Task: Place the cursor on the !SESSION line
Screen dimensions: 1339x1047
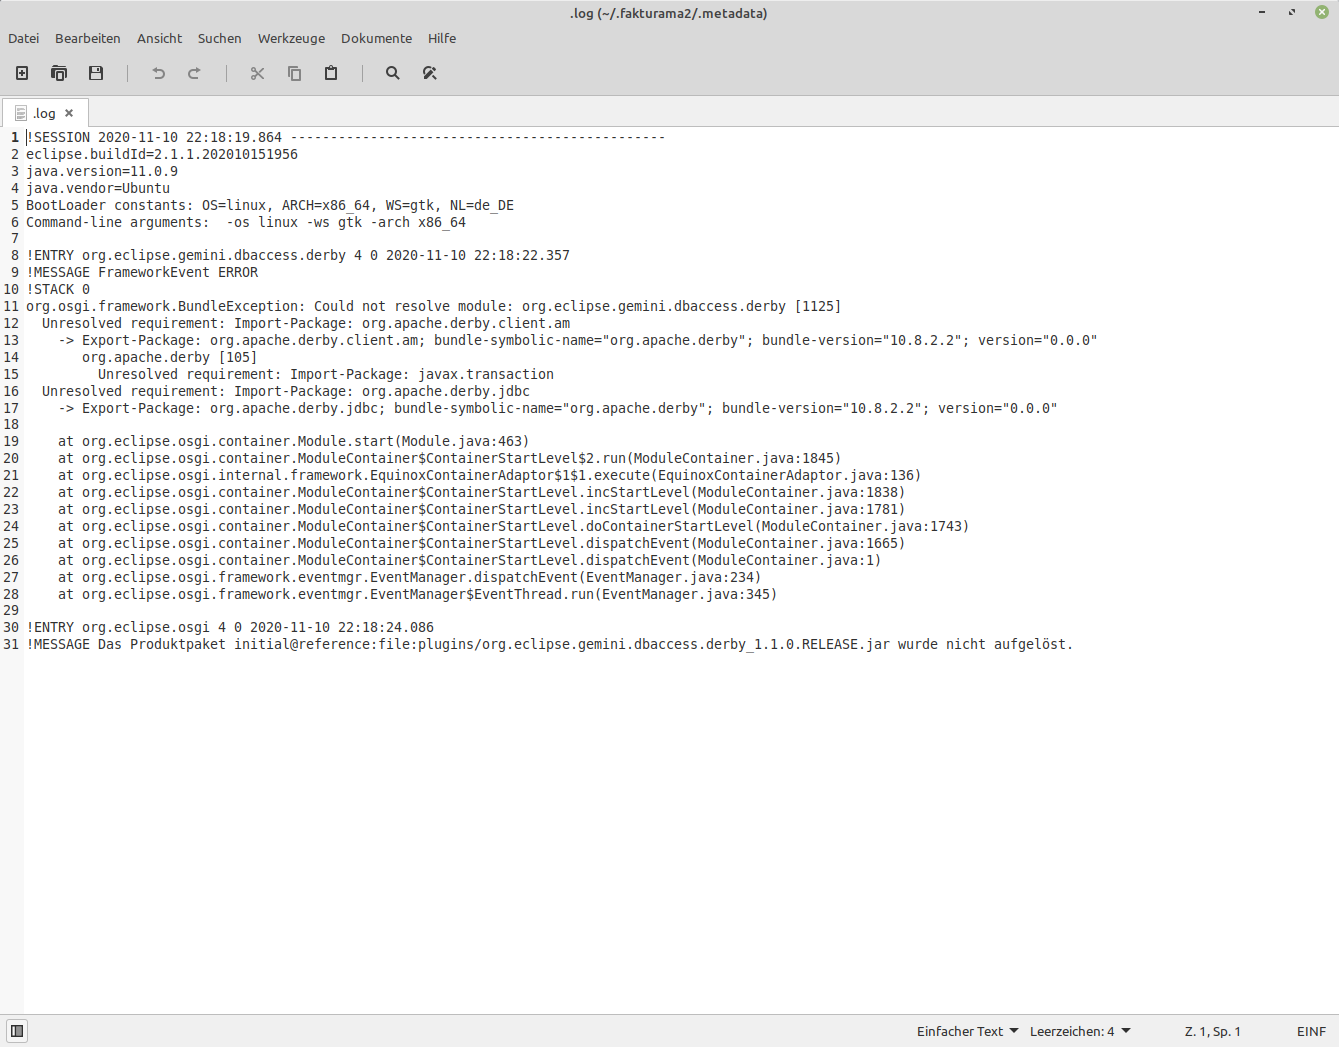Action: click(345, 137)
